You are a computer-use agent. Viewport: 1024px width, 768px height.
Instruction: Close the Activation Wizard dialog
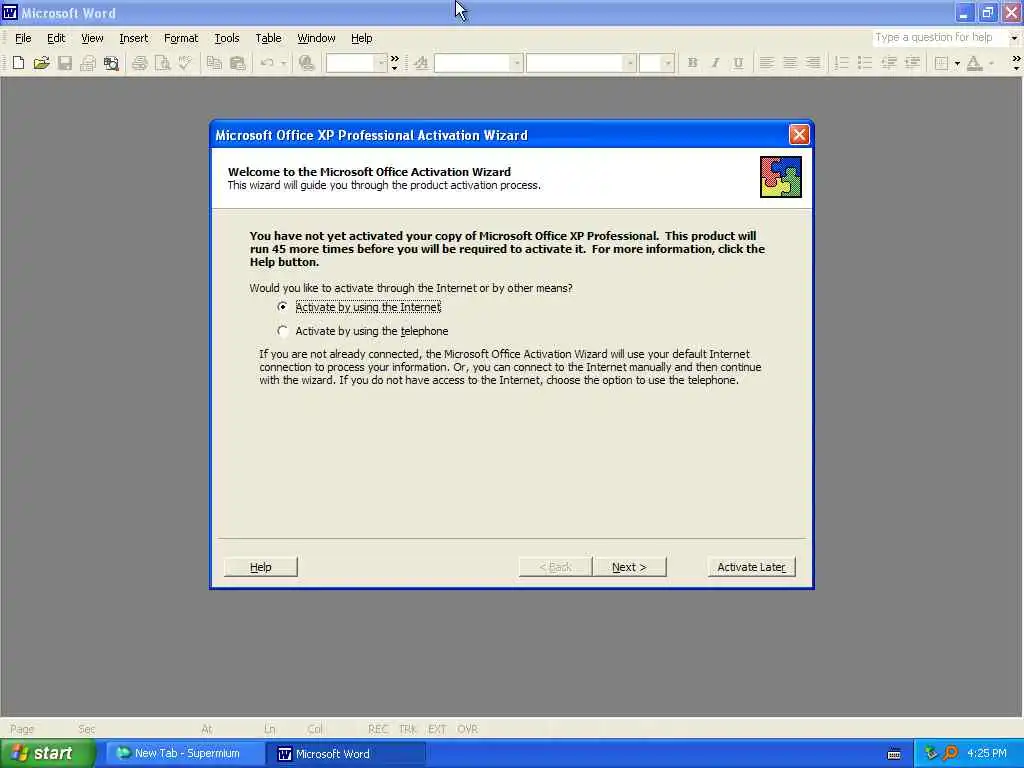[x=799, y=135]
